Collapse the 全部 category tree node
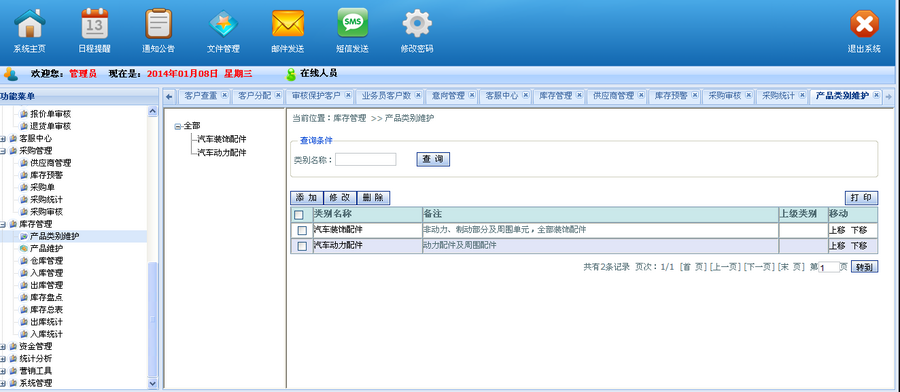 click(178, 126)
